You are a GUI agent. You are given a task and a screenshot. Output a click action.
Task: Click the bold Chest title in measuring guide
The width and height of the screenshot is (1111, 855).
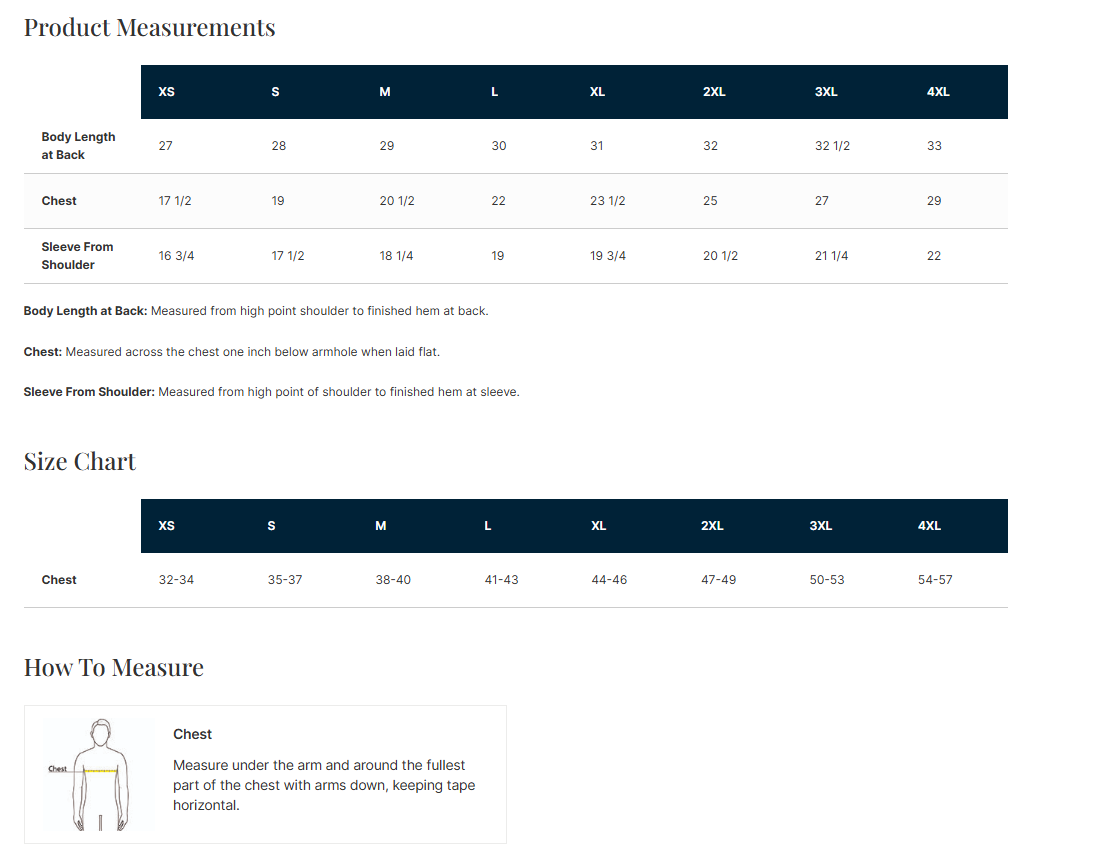click(x=192, y=734)
